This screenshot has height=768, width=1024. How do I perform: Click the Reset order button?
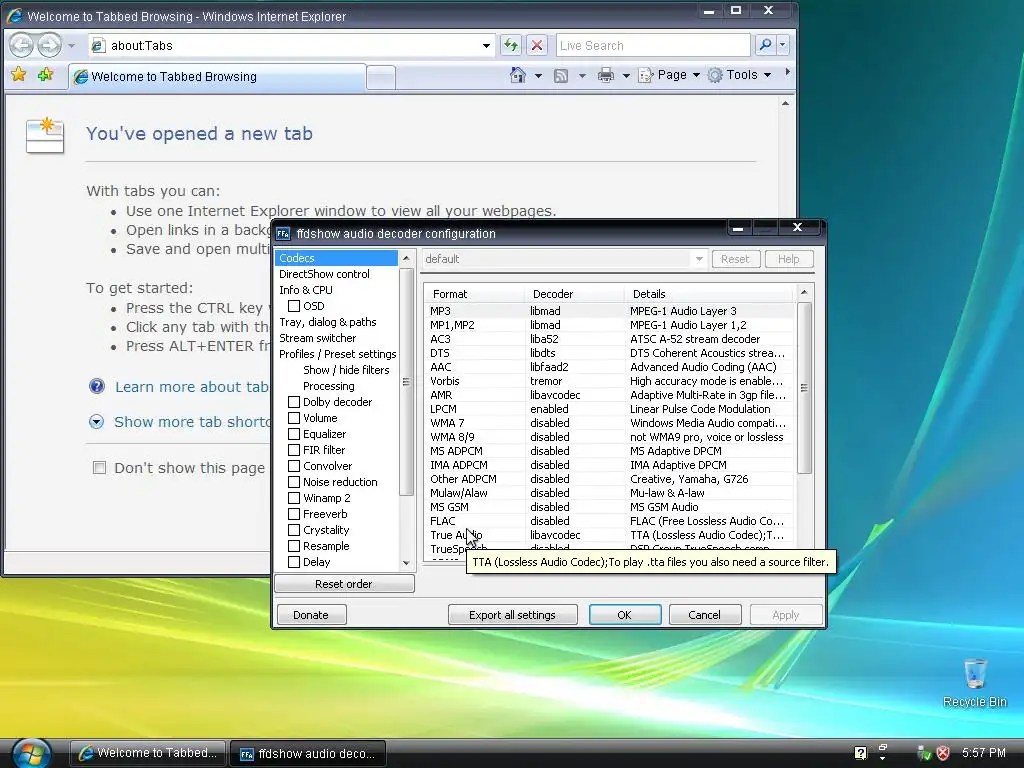click(344, 584)
